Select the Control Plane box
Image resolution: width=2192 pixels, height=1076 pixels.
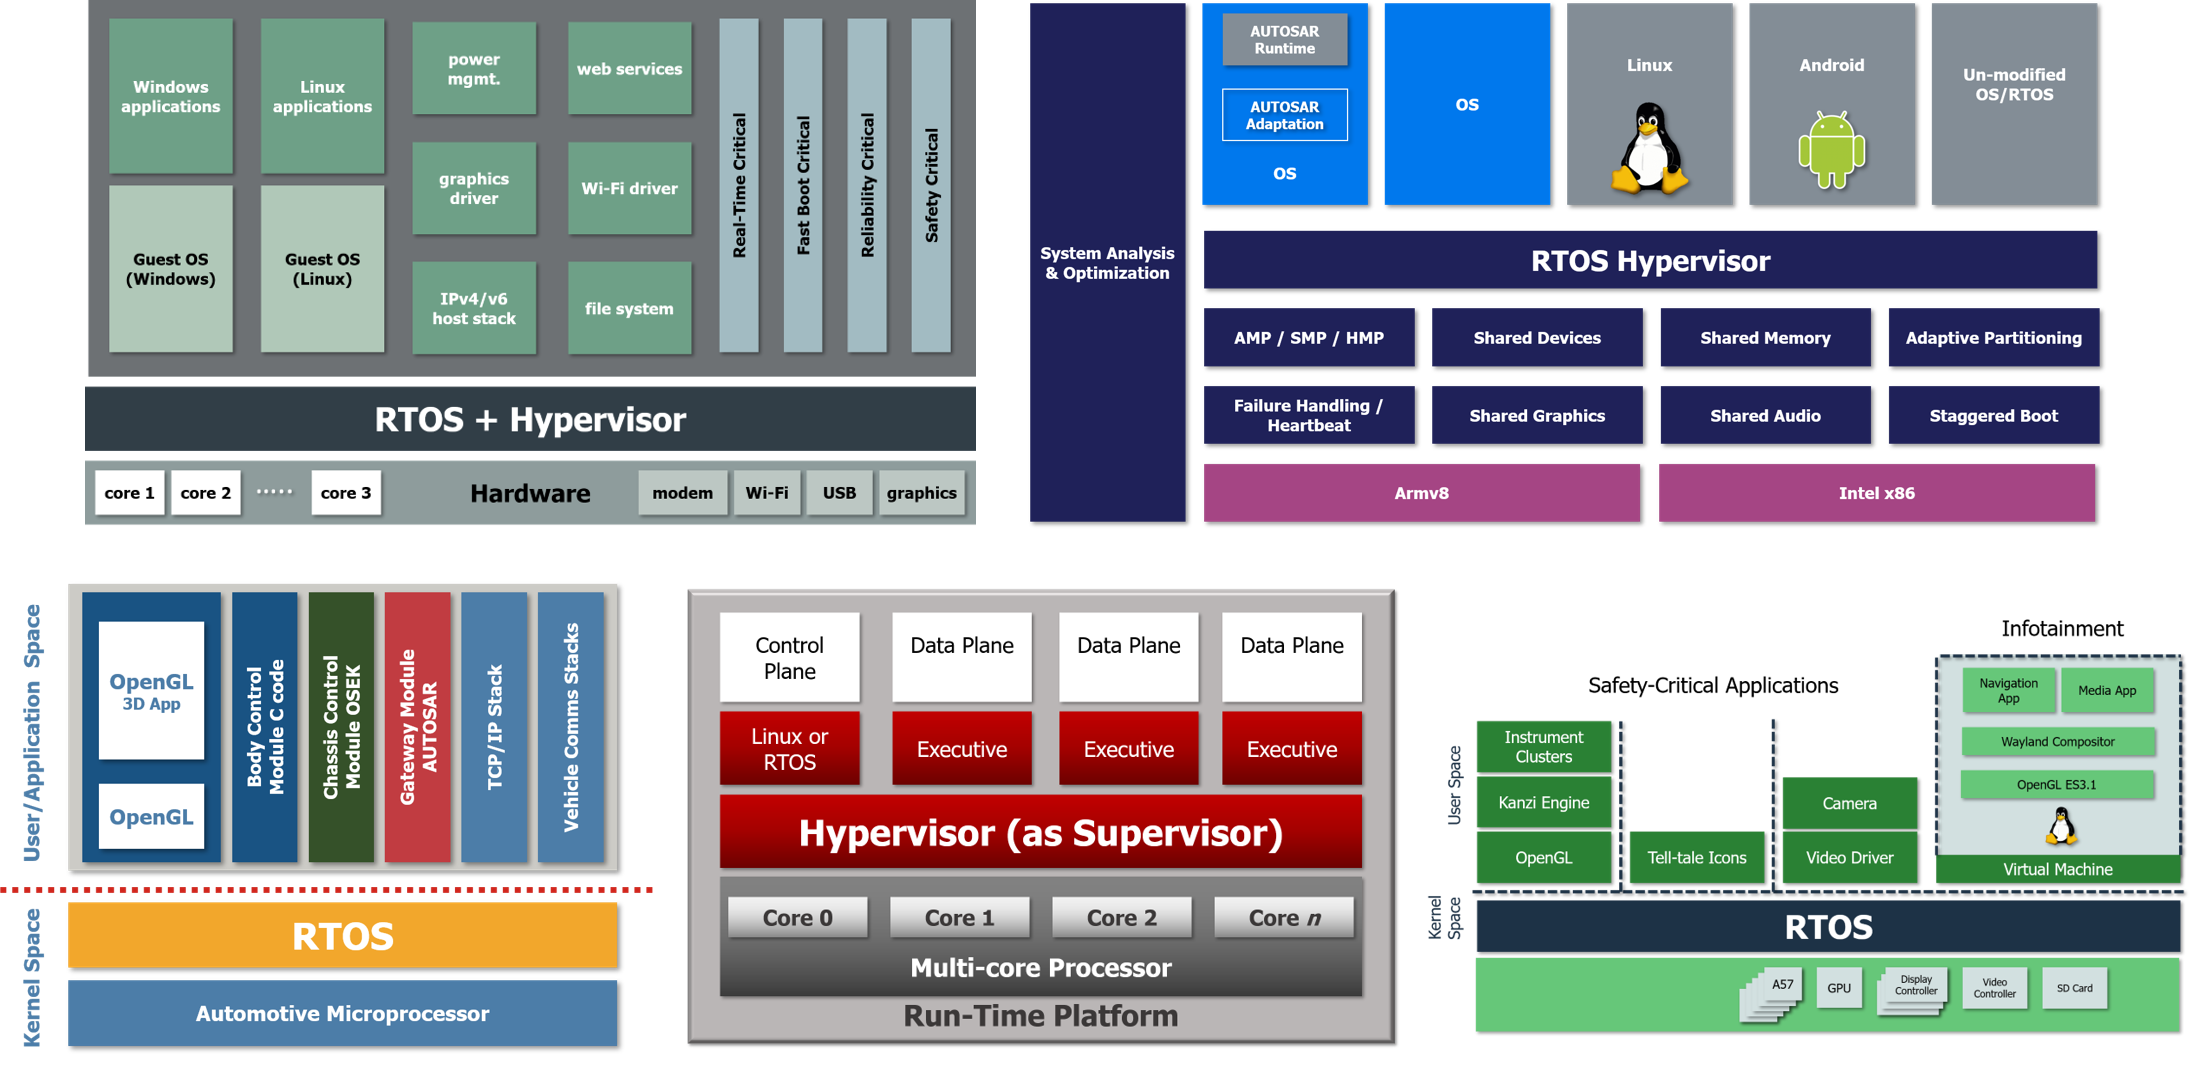(789, 658)
